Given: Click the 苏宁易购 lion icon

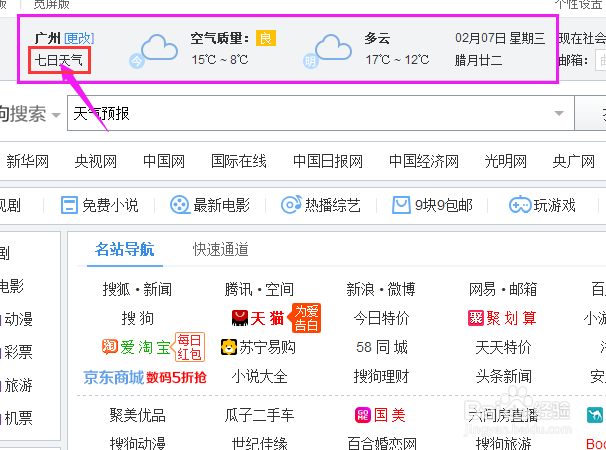Looking at the screenshot, I should pos(228,347).
